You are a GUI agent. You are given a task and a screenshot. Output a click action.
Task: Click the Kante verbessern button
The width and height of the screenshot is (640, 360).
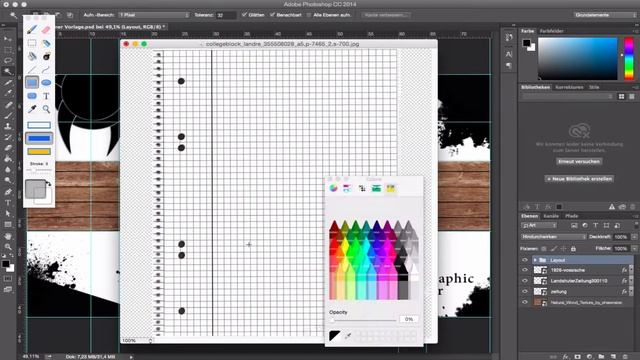coord(385,15)
